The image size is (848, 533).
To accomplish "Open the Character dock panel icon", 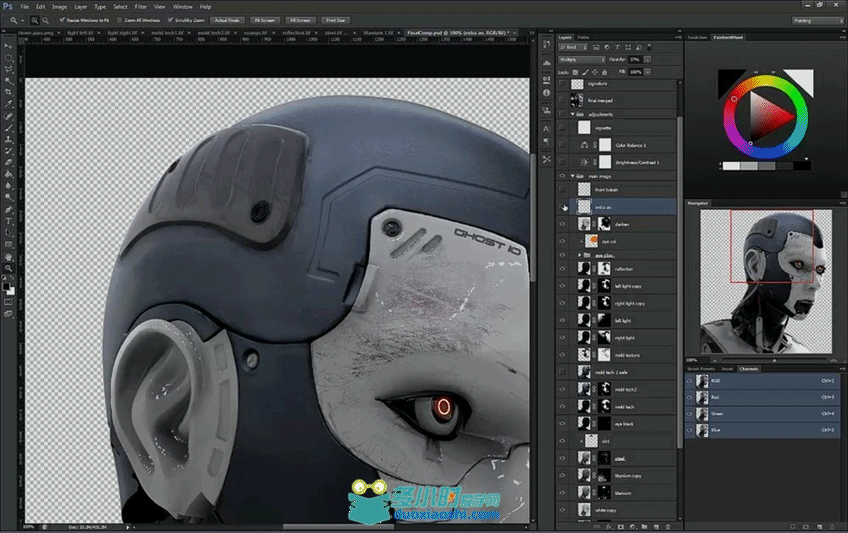I will (546, 129).
